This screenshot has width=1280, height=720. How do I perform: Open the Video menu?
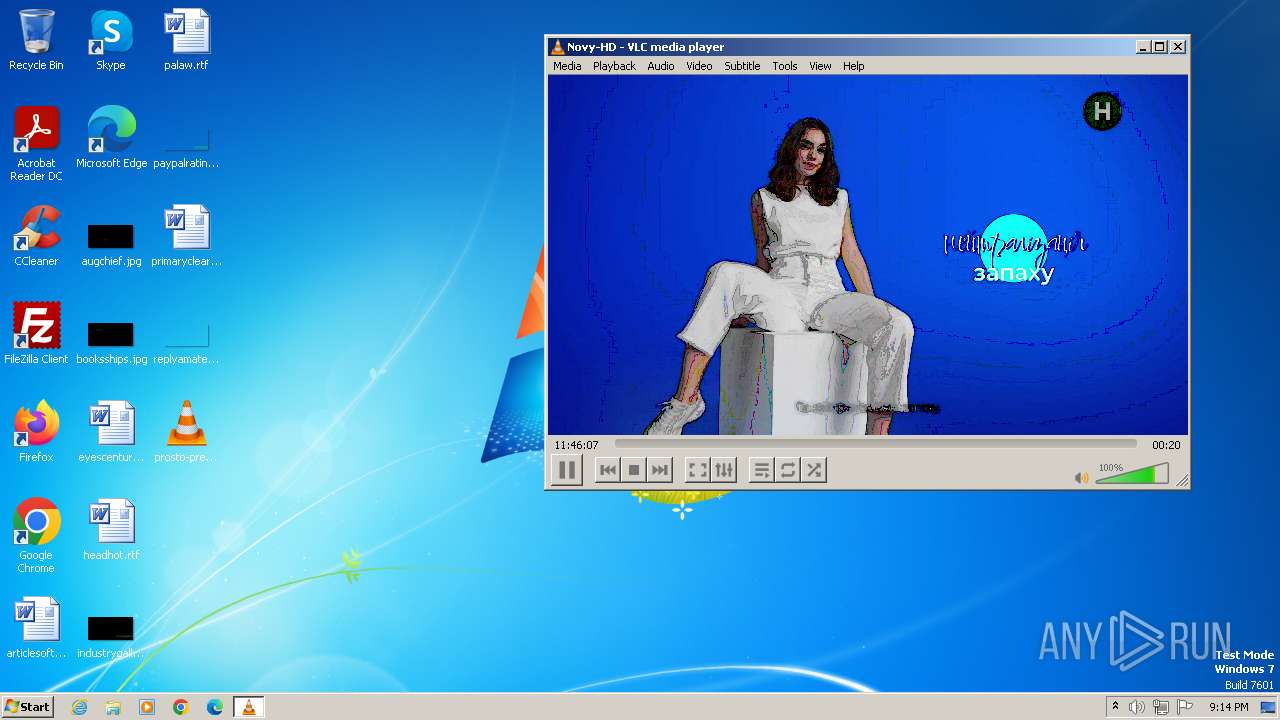[699, 66]
